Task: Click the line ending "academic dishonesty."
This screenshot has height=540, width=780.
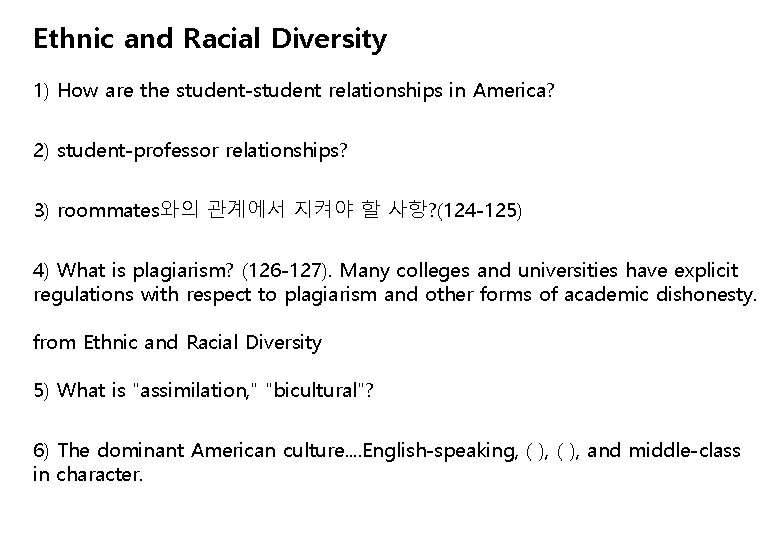Action: coord(395,294)
